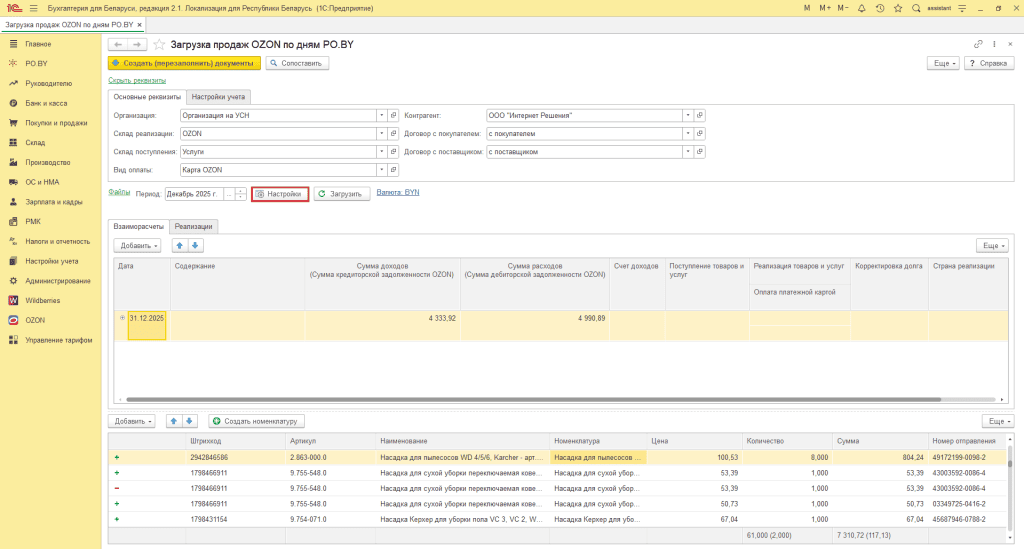The height and width of the screenshot is (549, 1024).
Task: Open the top-right Еще menu
Action: pos(944,63)
